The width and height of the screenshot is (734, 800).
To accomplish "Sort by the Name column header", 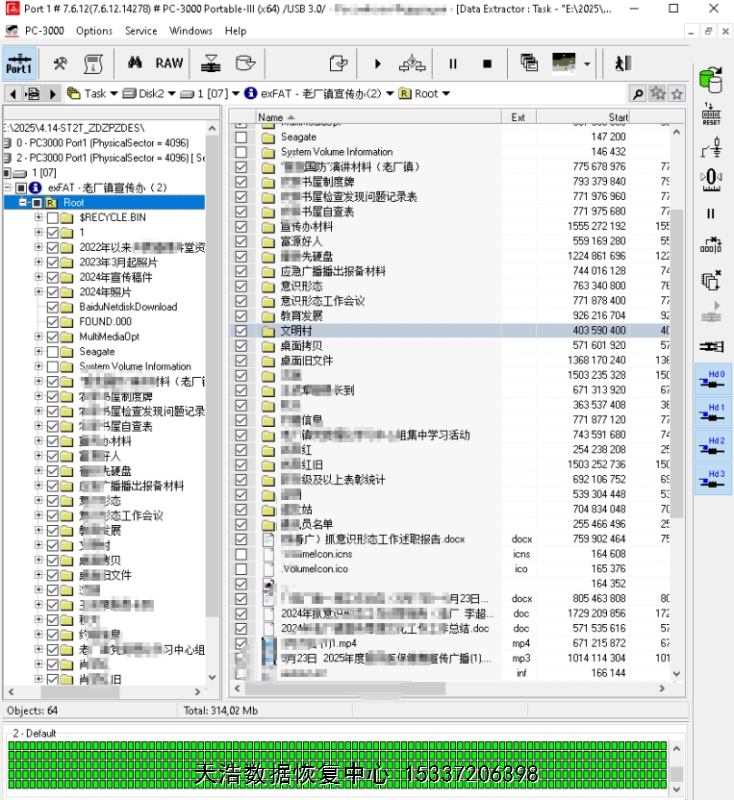I will (x=272, y=117).
